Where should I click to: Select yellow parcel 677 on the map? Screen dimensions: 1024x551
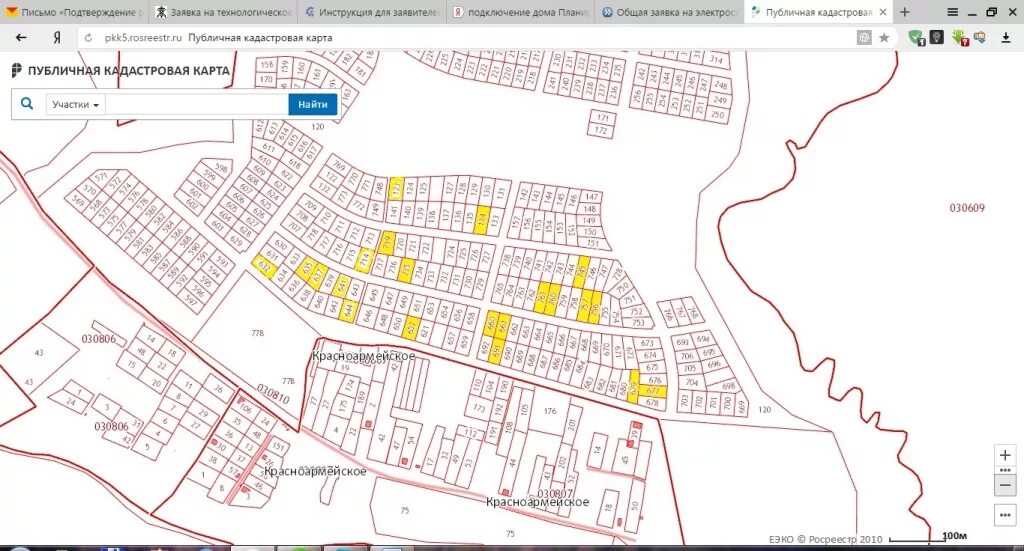click(x=653, y=391)
